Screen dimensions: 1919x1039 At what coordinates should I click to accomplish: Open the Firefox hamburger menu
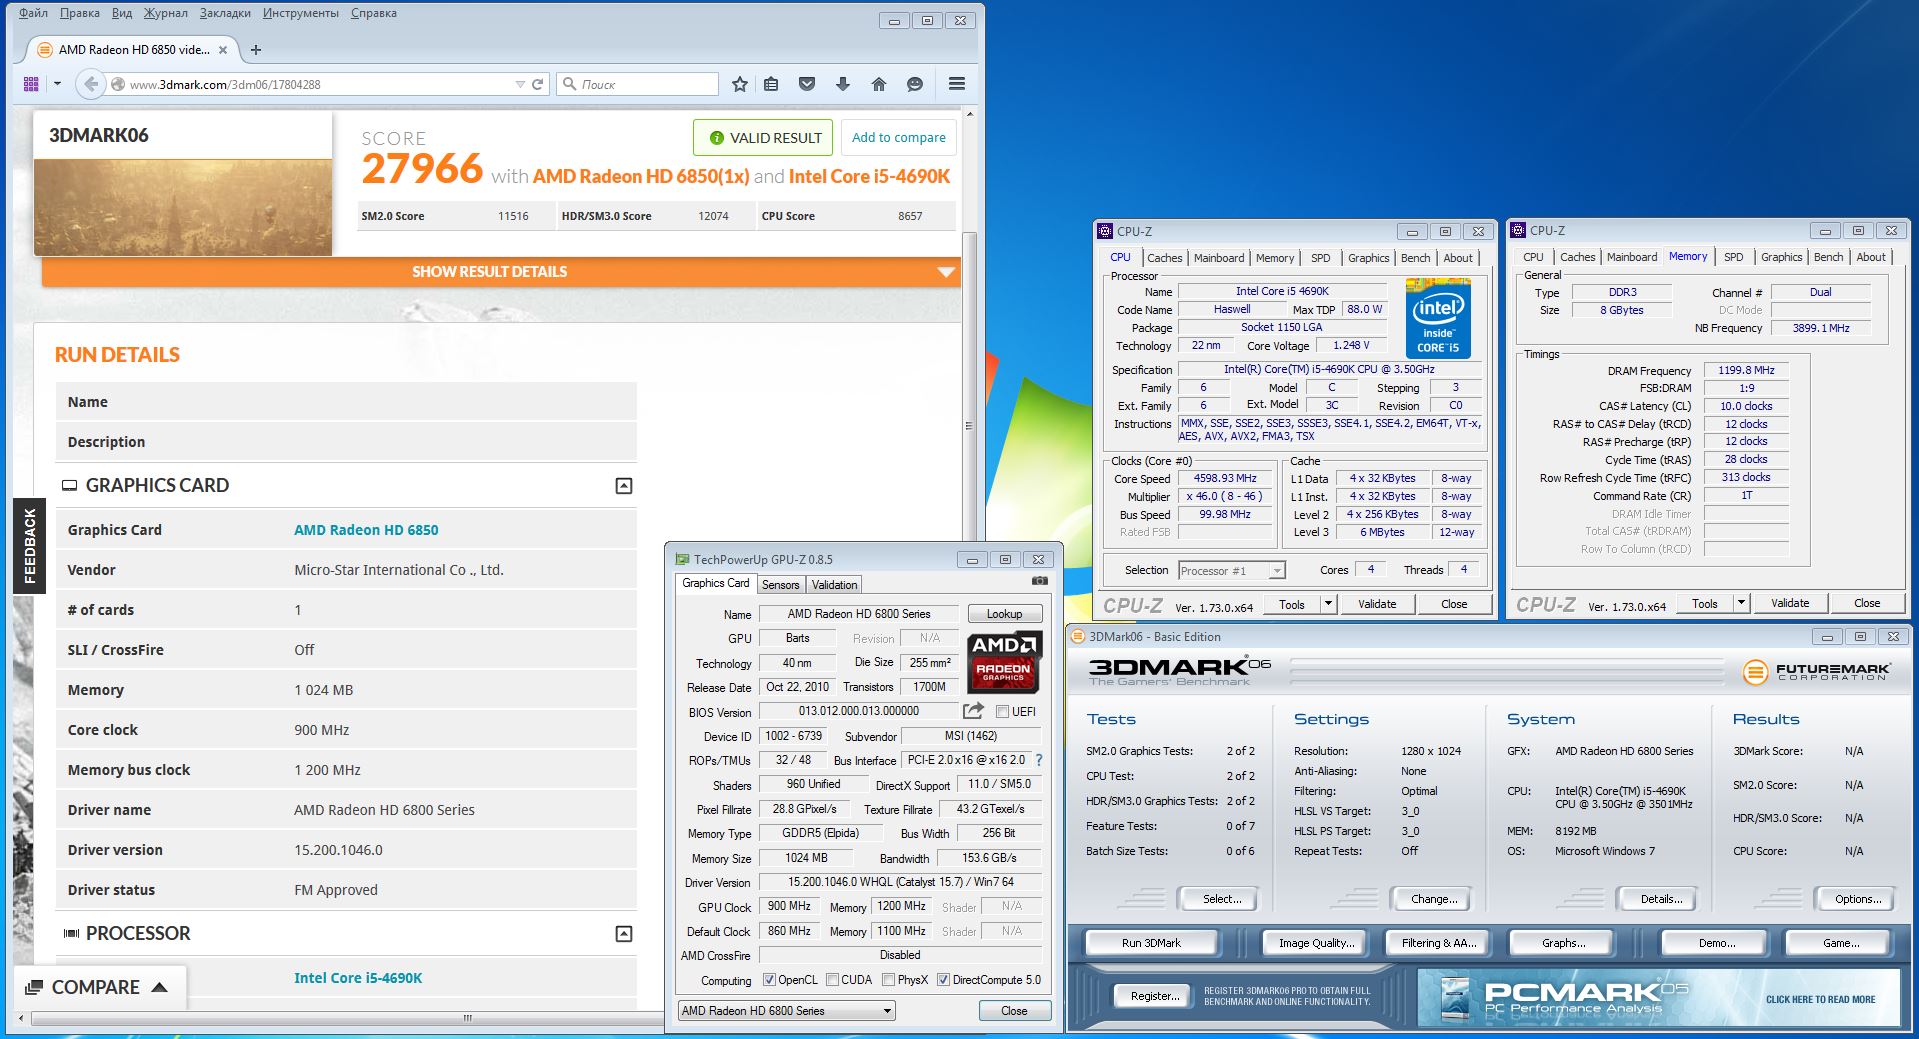957,84
